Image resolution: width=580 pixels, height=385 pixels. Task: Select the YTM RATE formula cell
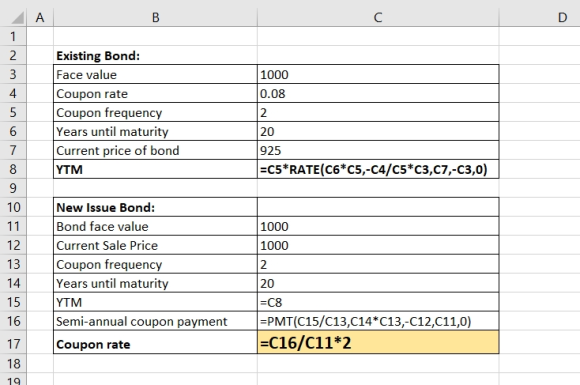[378, 169]
